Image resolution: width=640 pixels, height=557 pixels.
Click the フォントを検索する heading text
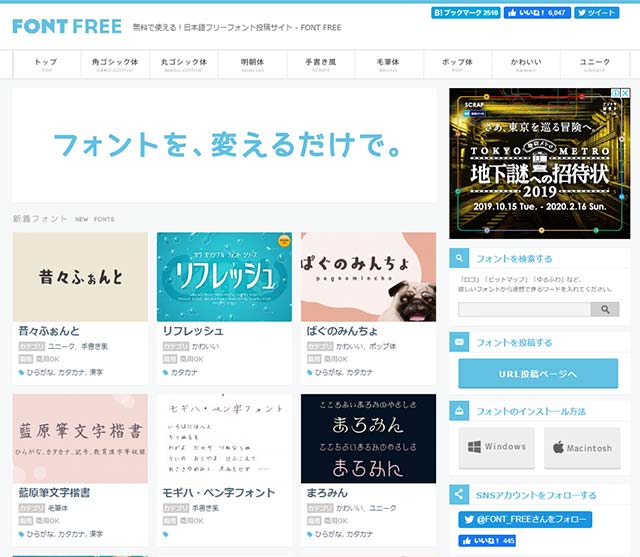click(x=514, y=258)
